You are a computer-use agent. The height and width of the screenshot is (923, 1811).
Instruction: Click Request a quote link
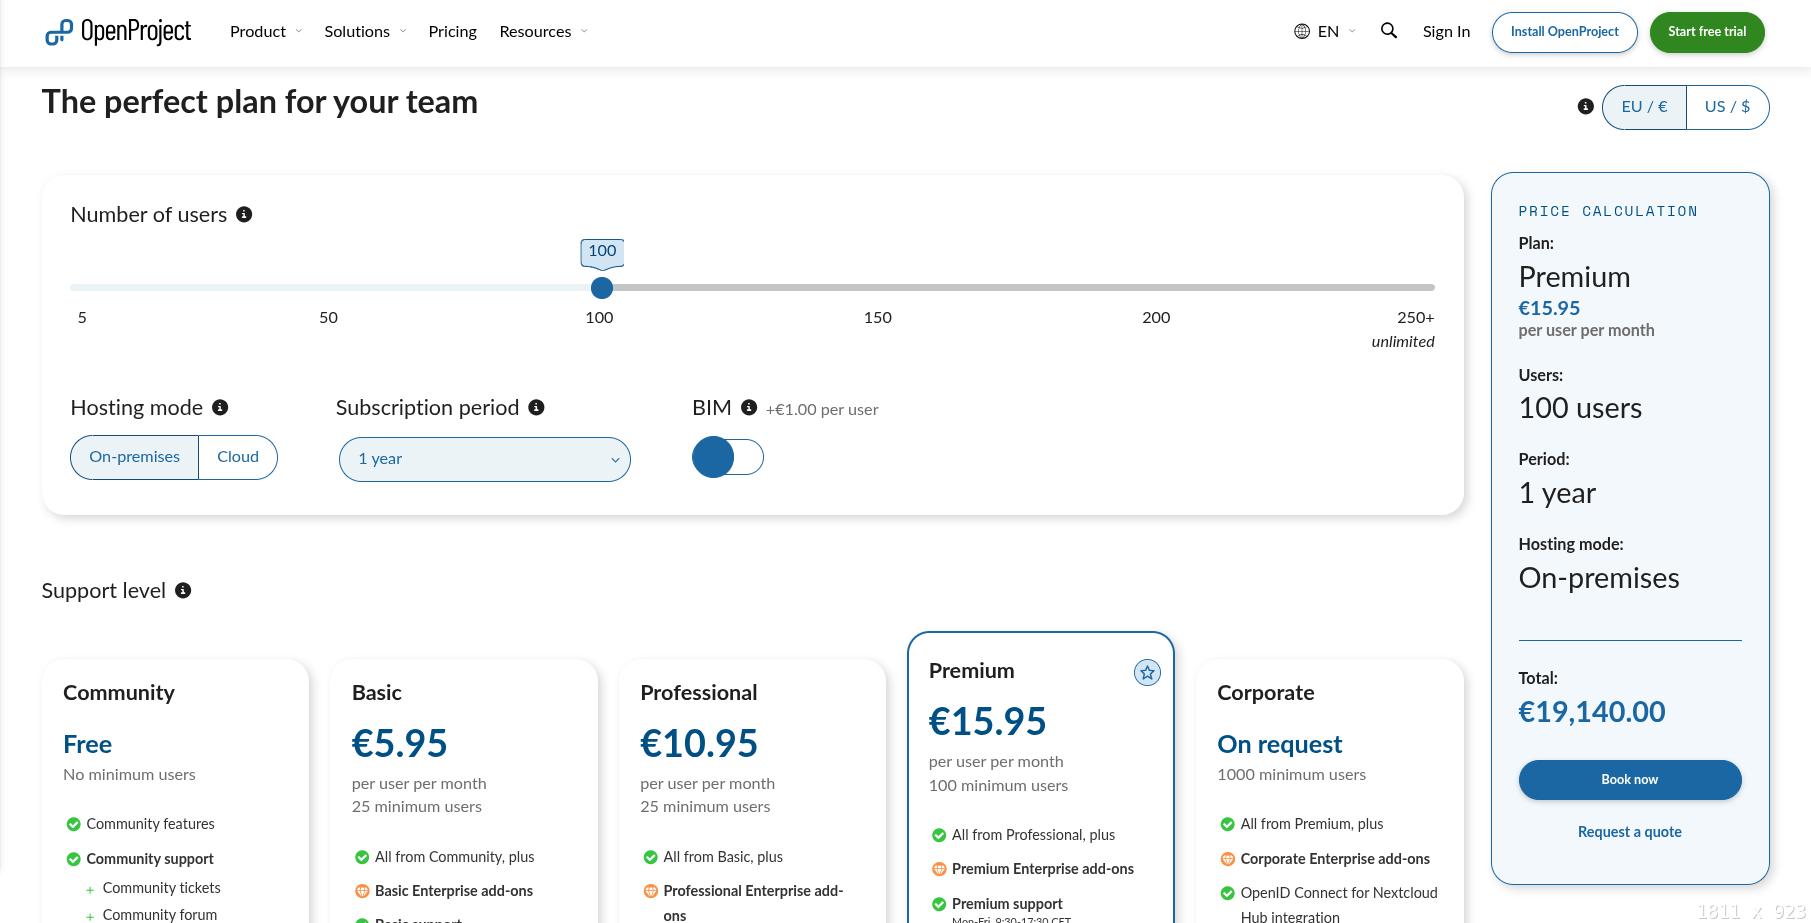tap(1630, 832)
